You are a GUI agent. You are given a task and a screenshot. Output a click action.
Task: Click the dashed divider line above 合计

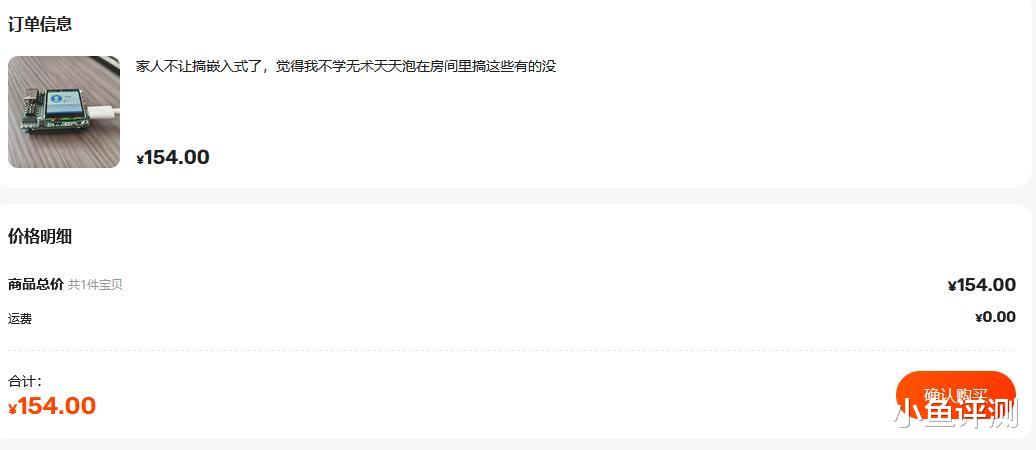click(x=511, y=350)
